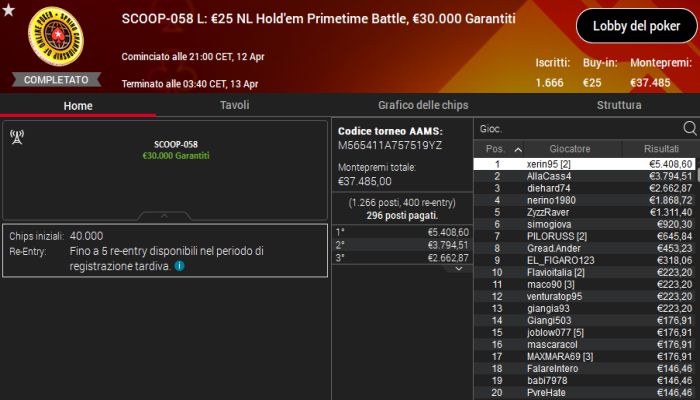Image resolution: width=700 pixels, height=400 pixels.
Task: Click the broadcast antenna icon
Action: (x=16, y=137)
